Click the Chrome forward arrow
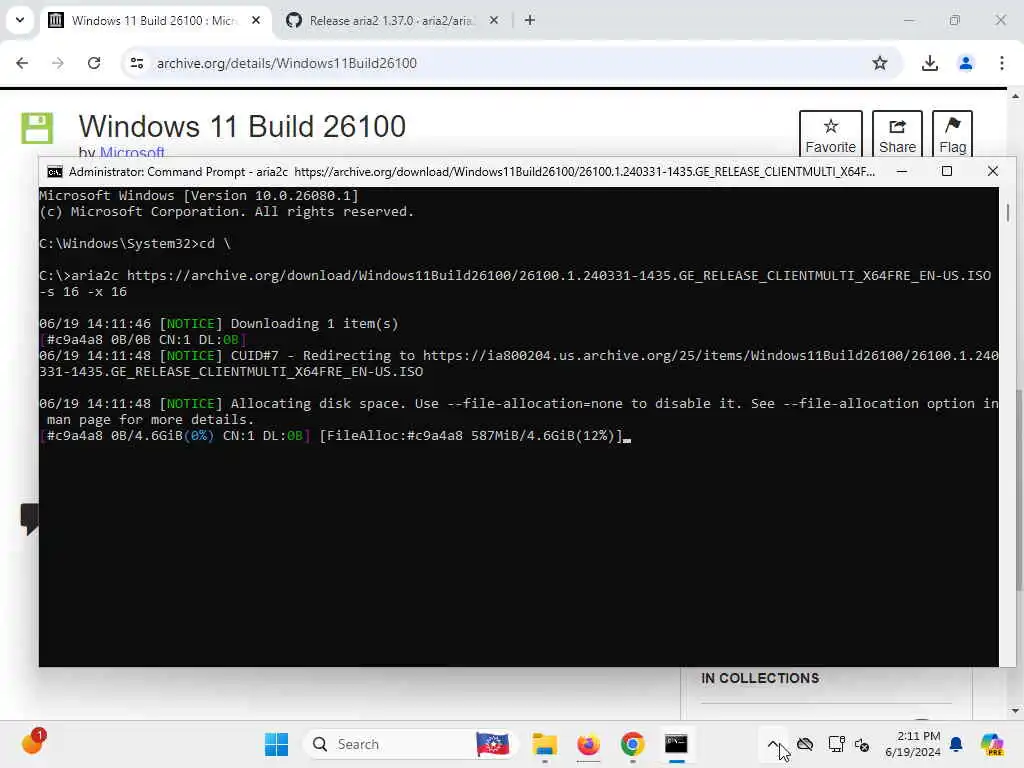Viewport: 1024px width, 768px height. pos(57,63)
